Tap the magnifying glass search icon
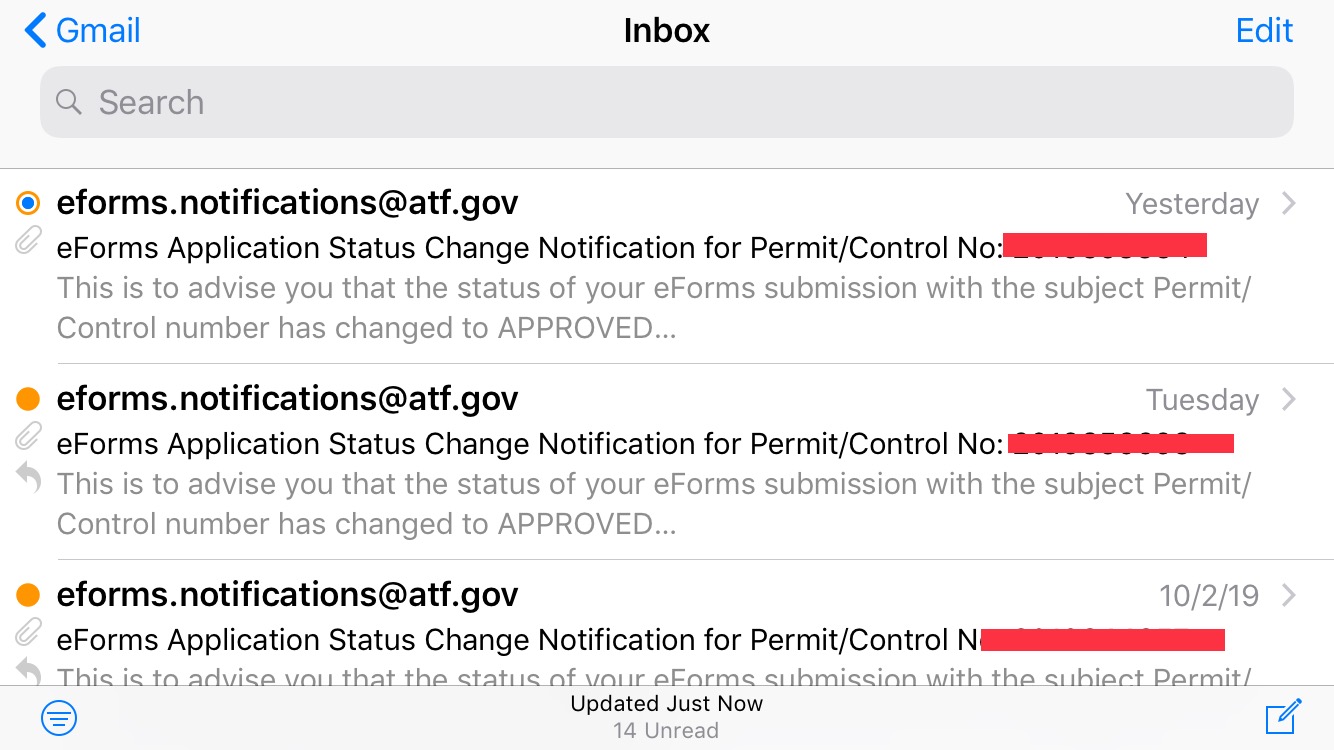Screen dimensions: 1334x750 (x=68, y=102)
